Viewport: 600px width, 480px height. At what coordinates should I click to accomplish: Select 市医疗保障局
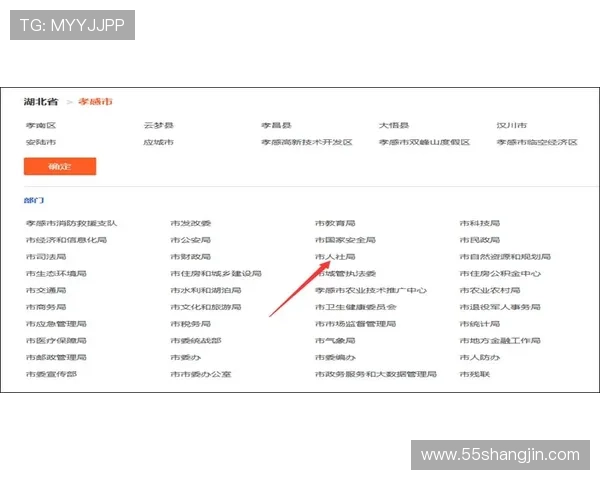pyautogui.click(x=56, y=340)
